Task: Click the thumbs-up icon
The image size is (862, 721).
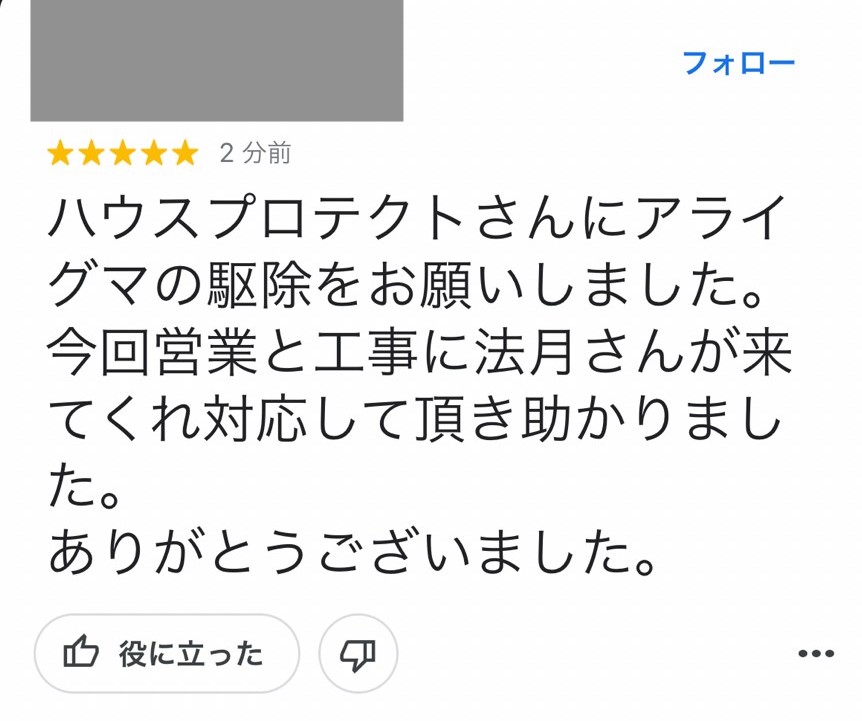Action: pos(81,655)
